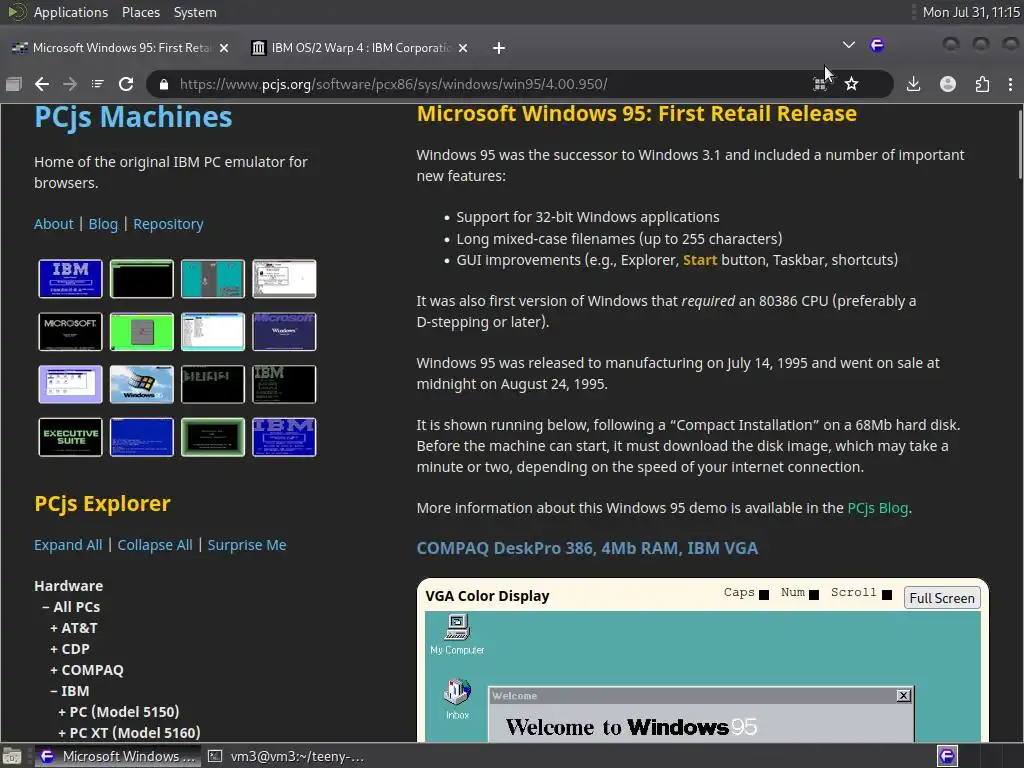Open the Applications menu
The width and height of the screenshot is (1024, 768).
pos(71,12)
